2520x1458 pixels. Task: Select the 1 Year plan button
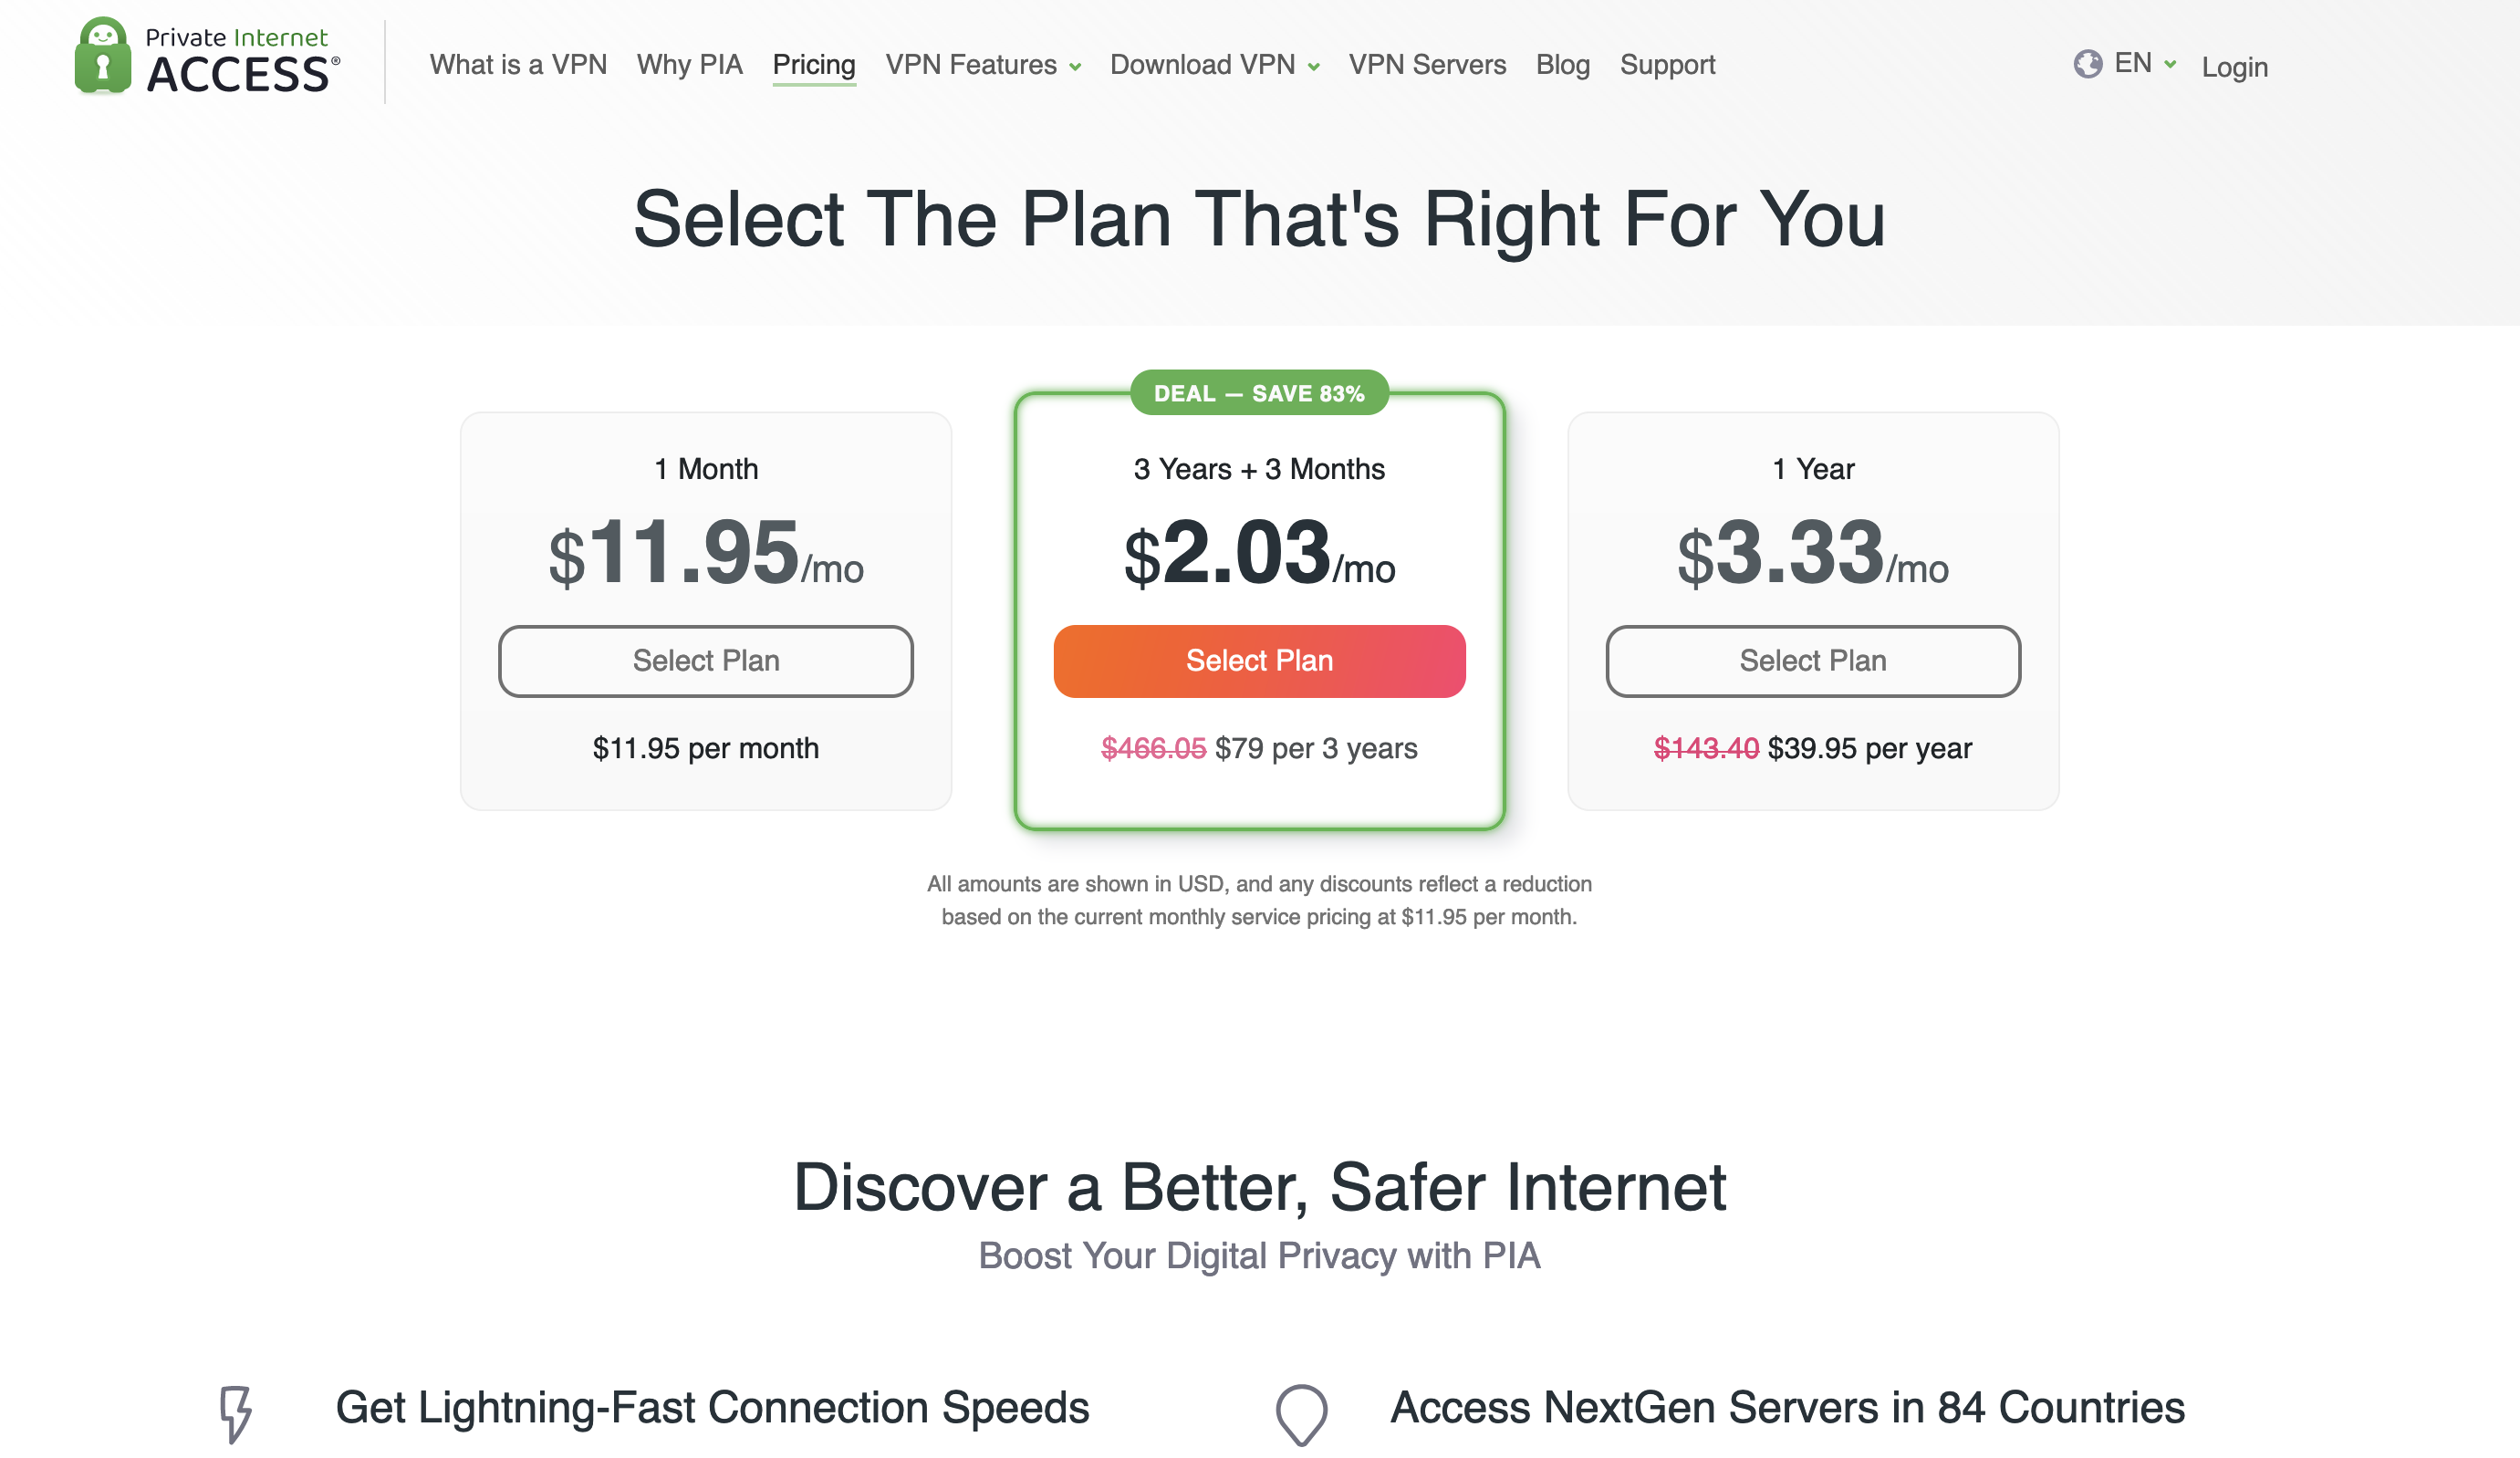pyautogui.click(x=1812, y=660)
